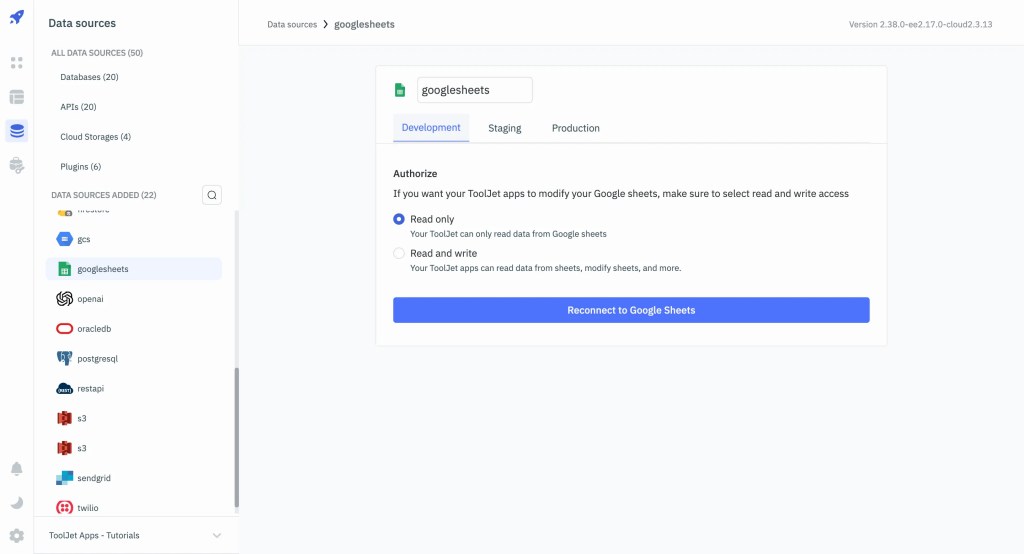Image resolution: width=1024 pixels, height=554 pixels.
Task: Open the settings gear icon
Action: (17, 536)
